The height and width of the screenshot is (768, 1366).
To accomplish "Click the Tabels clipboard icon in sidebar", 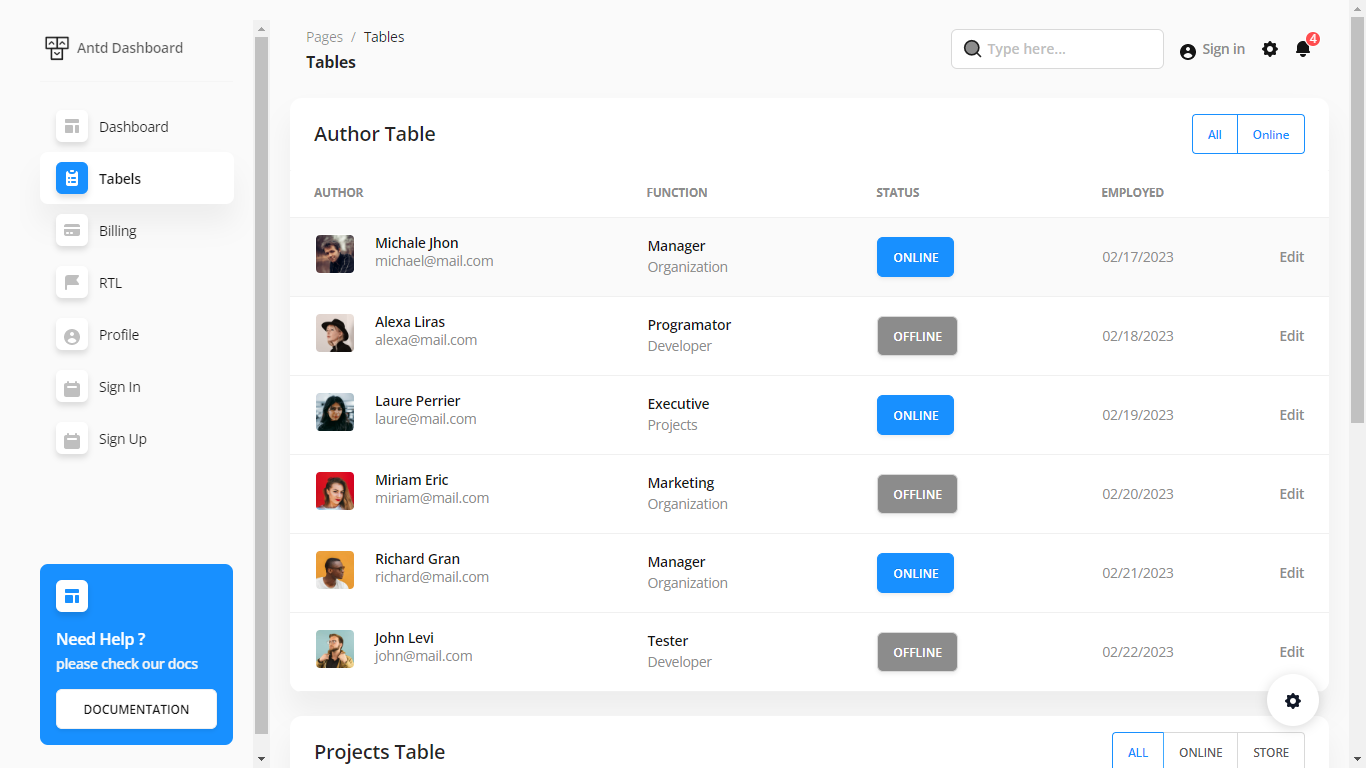I will tap(72, 179).
